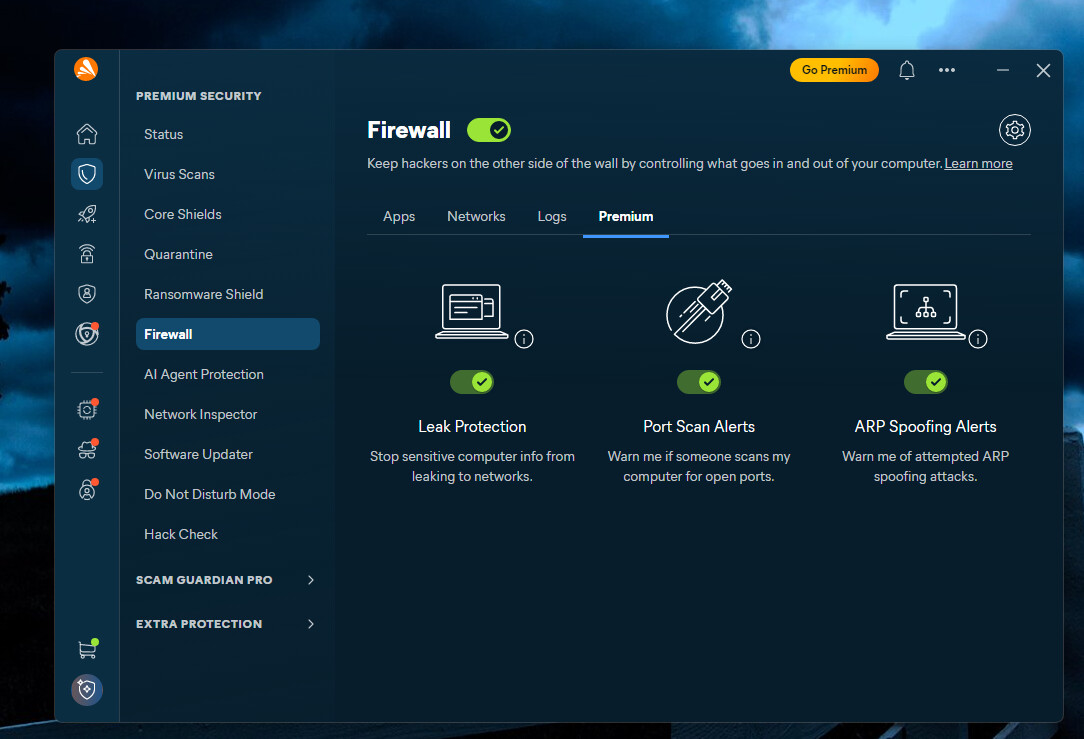
Task: Select the rocket Performance icon
Action: [86, 214]
